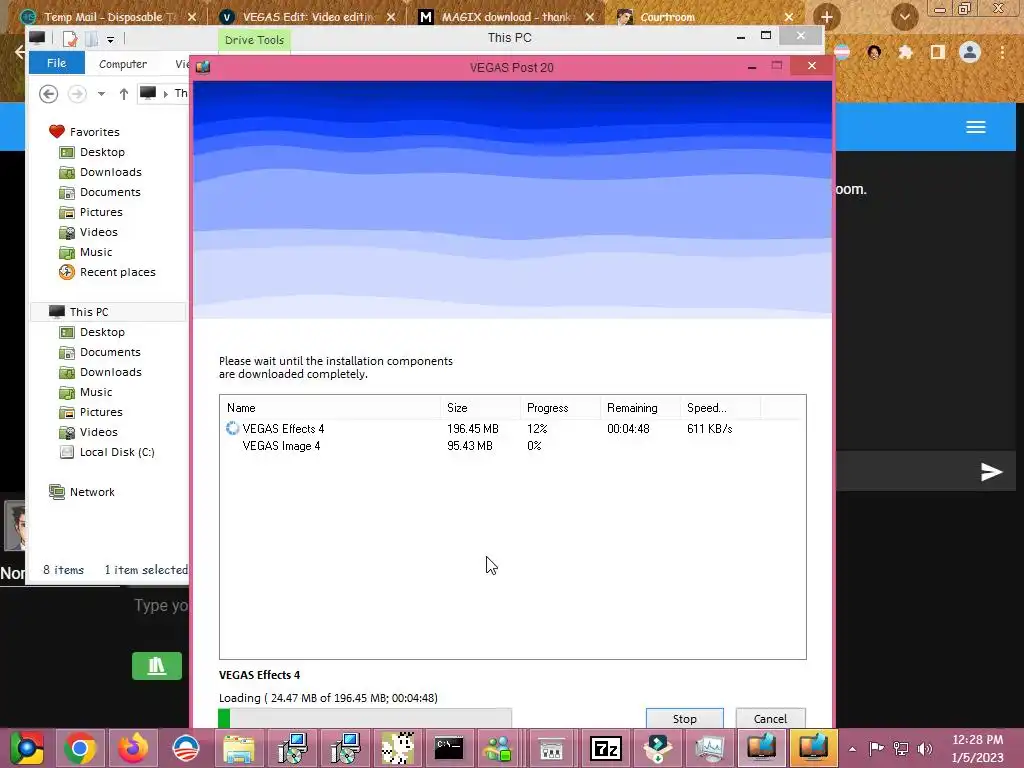This screenshot has width=1024, height=768.
Task: Open Action Center flag icon
Action: tap(876, 748)
